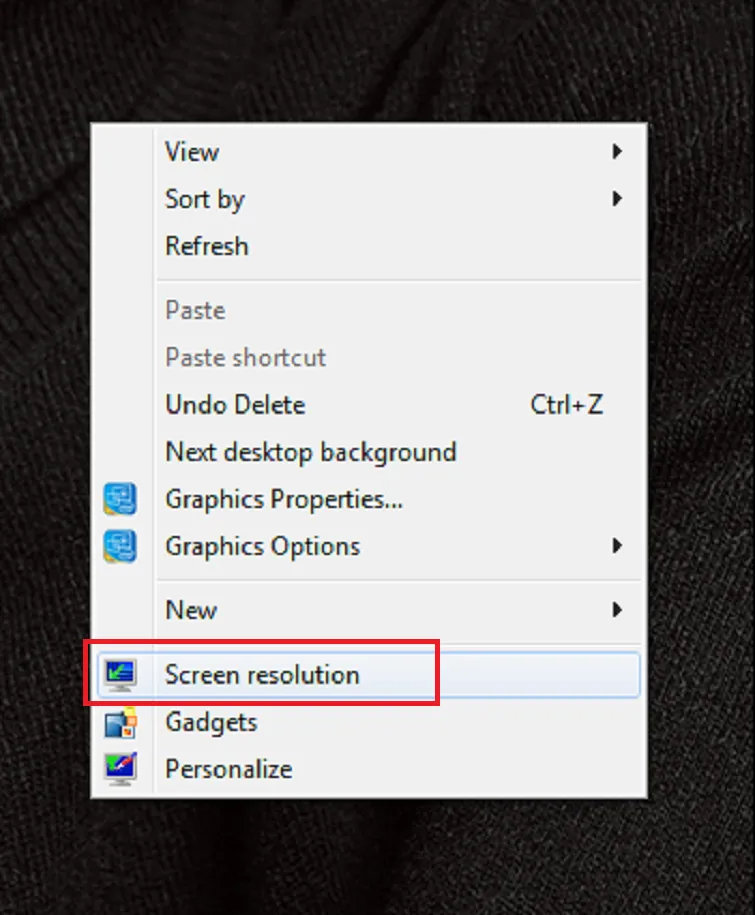The image size is (755, 915).
Task: Click the monitor icon beside Screen resolution
Action: (x=120, y=674)
